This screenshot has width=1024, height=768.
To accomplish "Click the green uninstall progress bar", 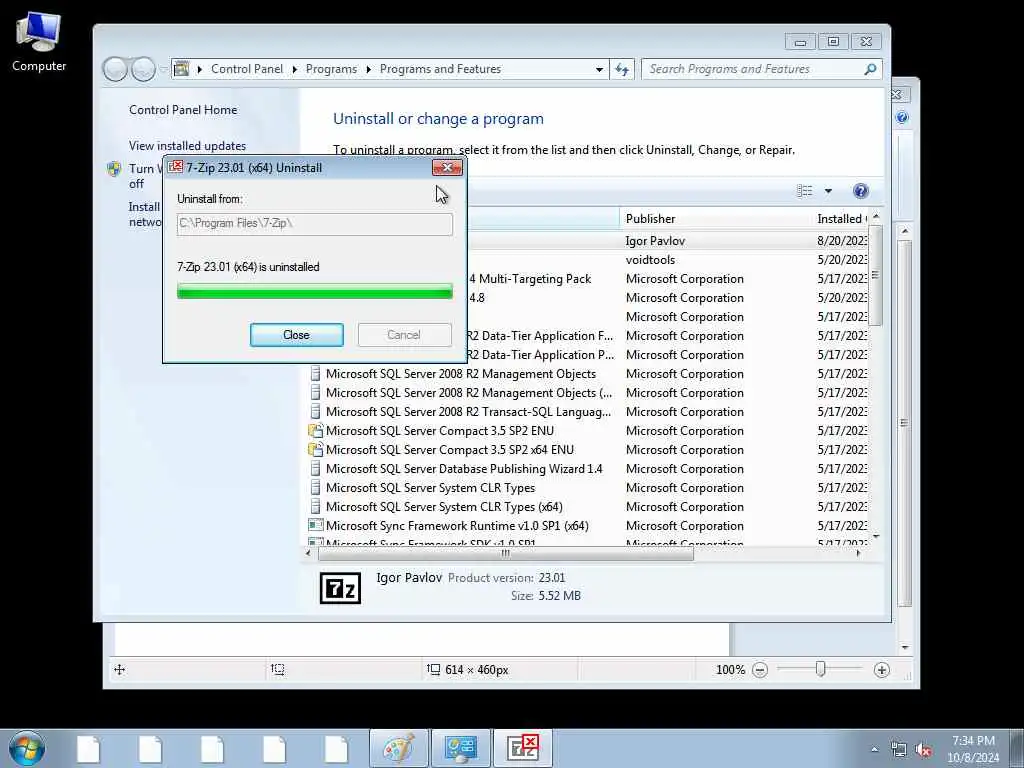I will 314,291.
